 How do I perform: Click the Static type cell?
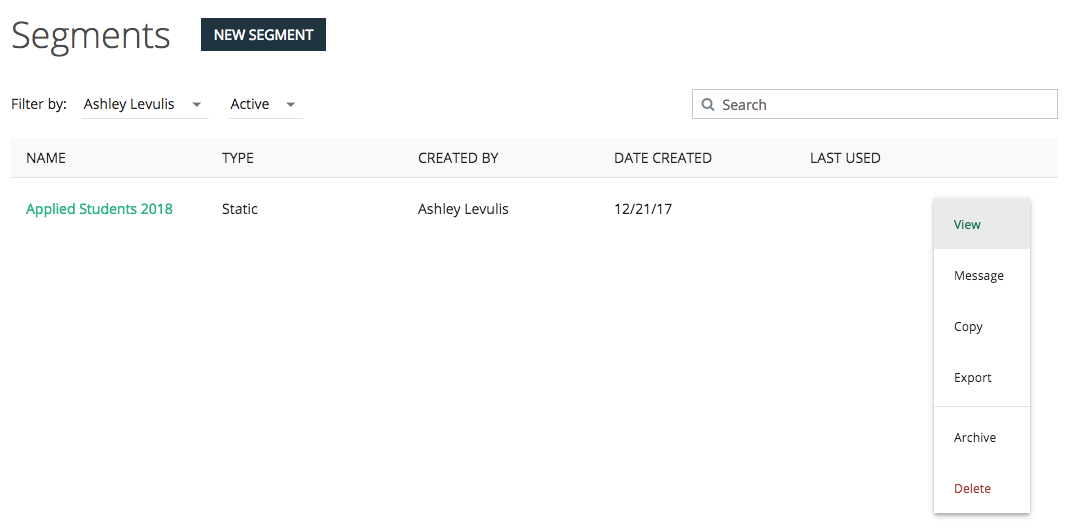(240, 209)
